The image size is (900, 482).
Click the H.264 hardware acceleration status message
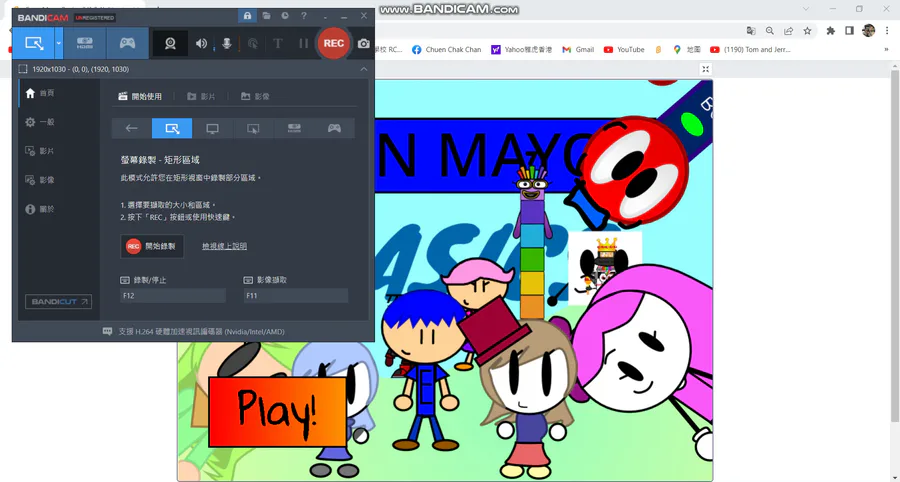click(194, 332)
